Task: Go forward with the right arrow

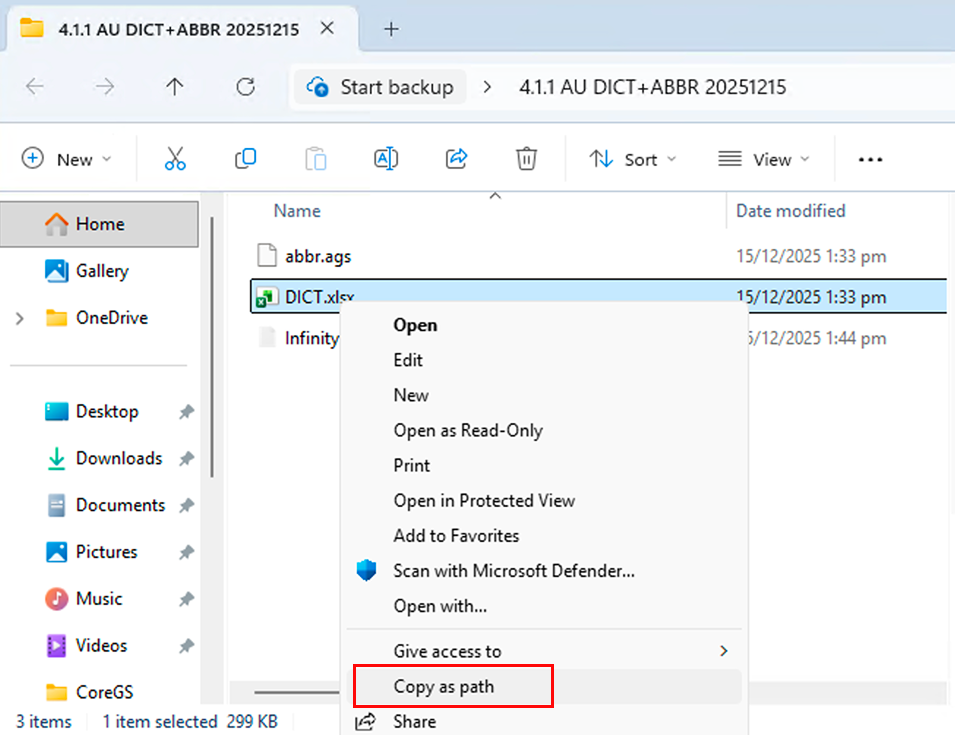Action: (105, 86)
